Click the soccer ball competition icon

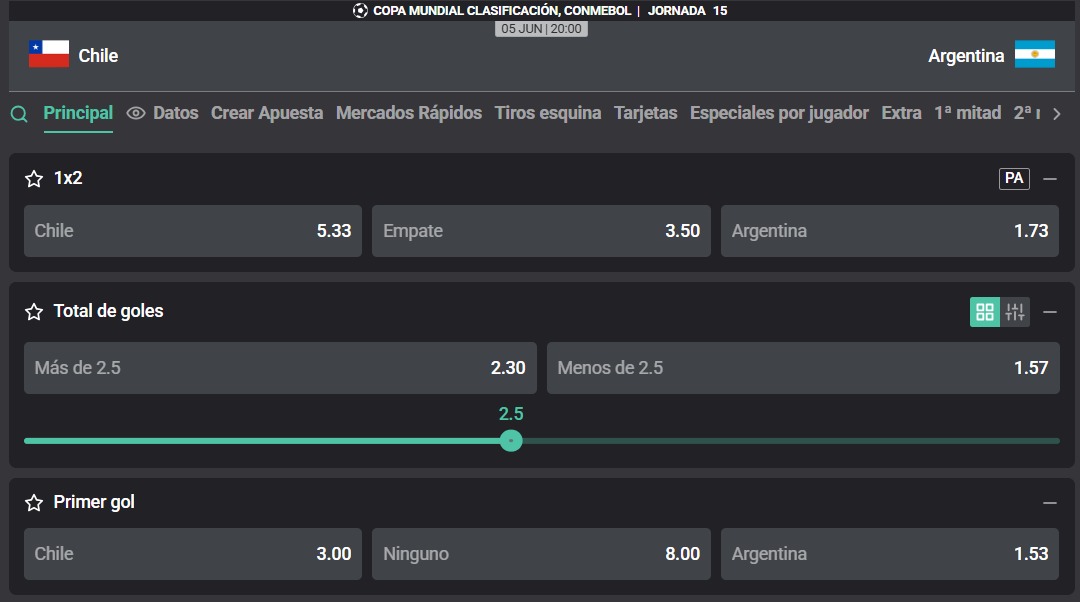tap(361, 11)
